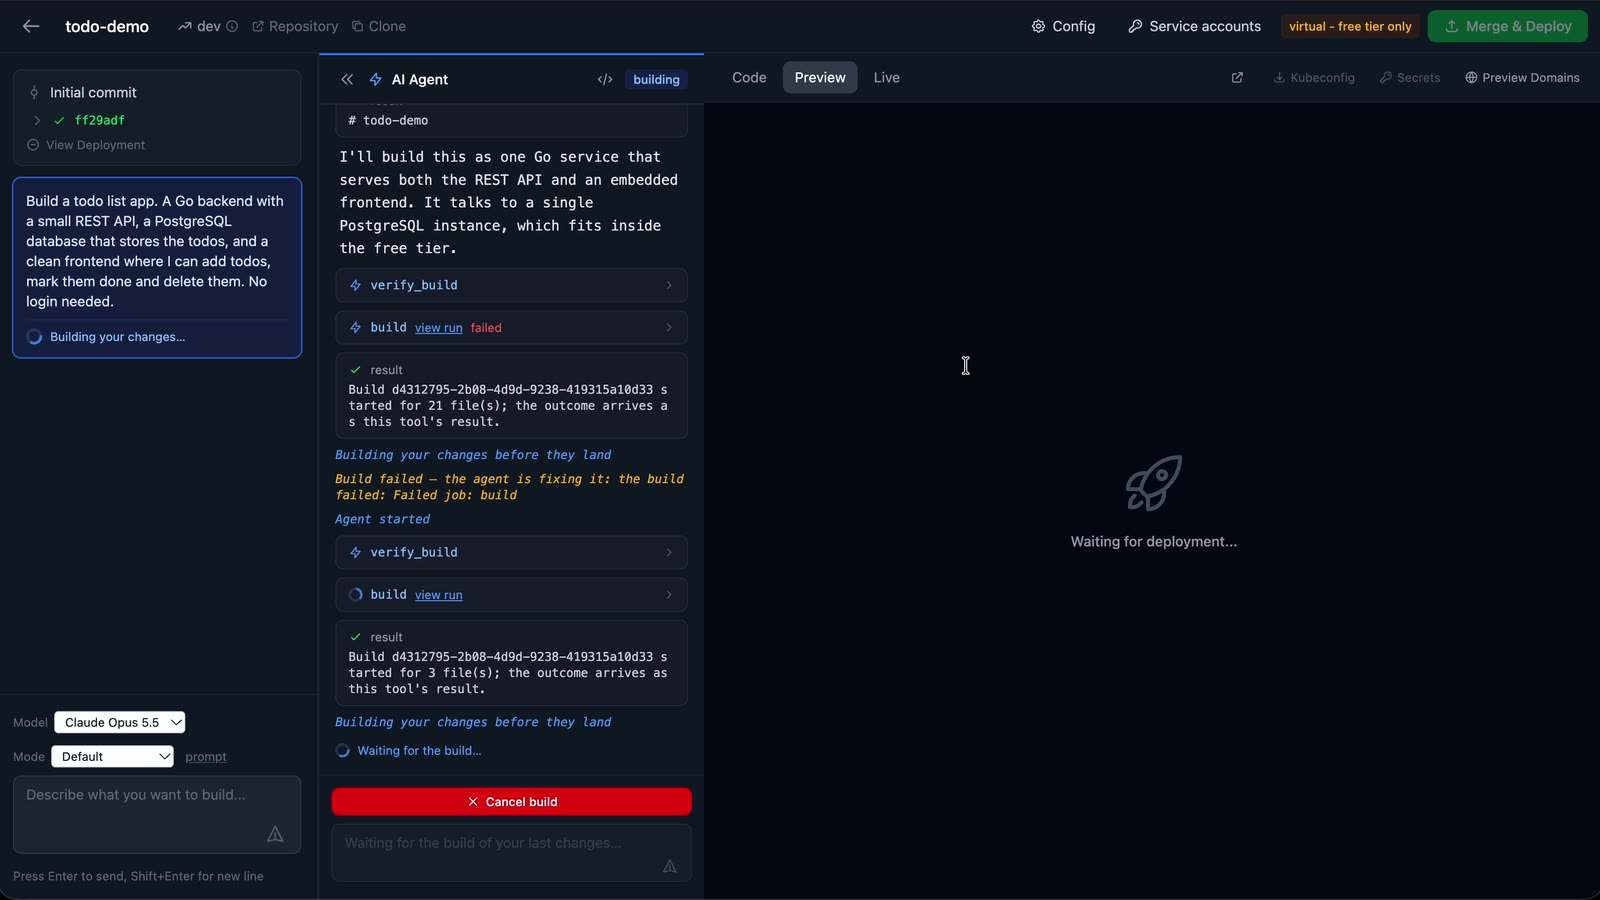This screenshot has height=900, width=1600.
Task: Expand the second verify_build step
Action: point(511,552)
